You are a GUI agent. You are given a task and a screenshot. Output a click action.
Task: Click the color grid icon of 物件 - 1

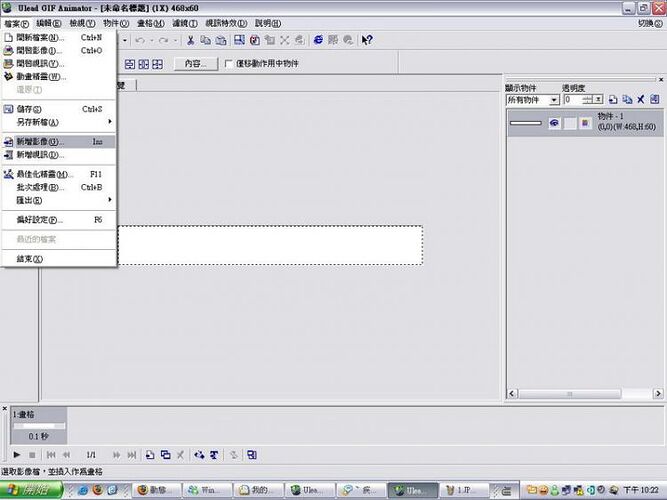tap(585, 123)
